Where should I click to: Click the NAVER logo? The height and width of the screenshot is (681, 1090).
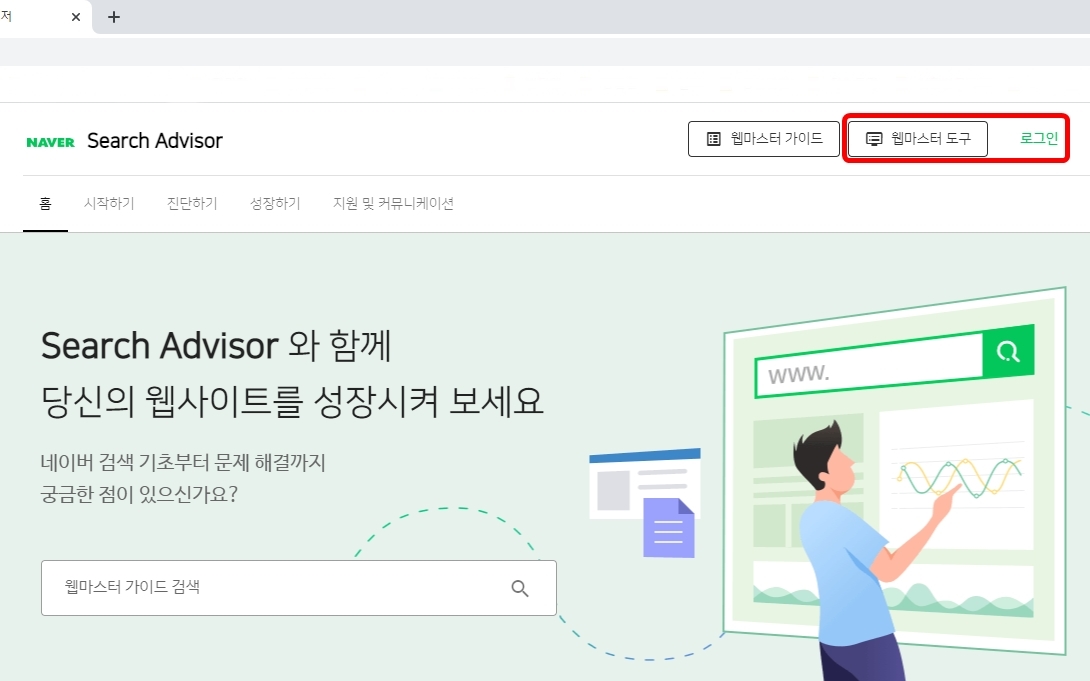click(50, 142)
